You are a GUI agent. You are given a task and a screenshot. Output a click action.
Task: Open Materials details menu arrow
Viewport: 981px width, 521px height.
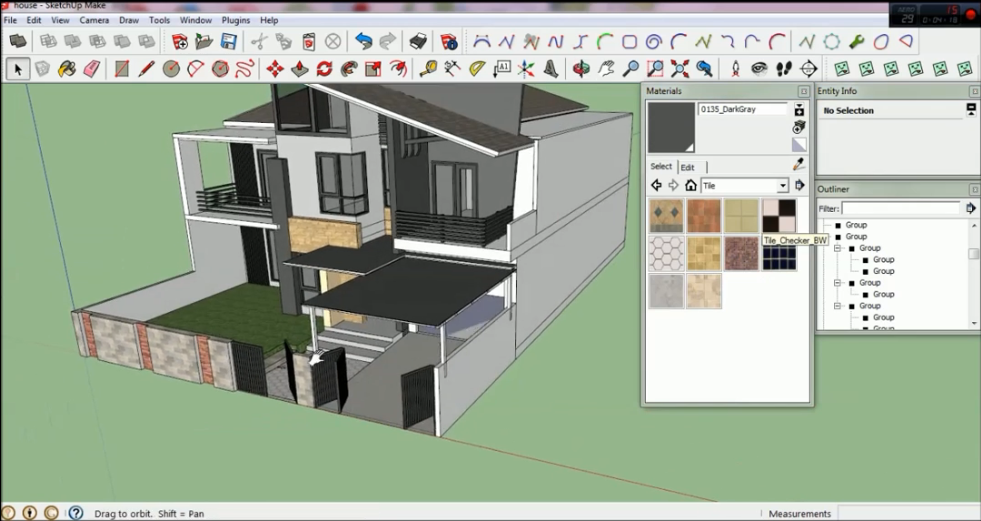pyautogui.click(x=800, y=185)
